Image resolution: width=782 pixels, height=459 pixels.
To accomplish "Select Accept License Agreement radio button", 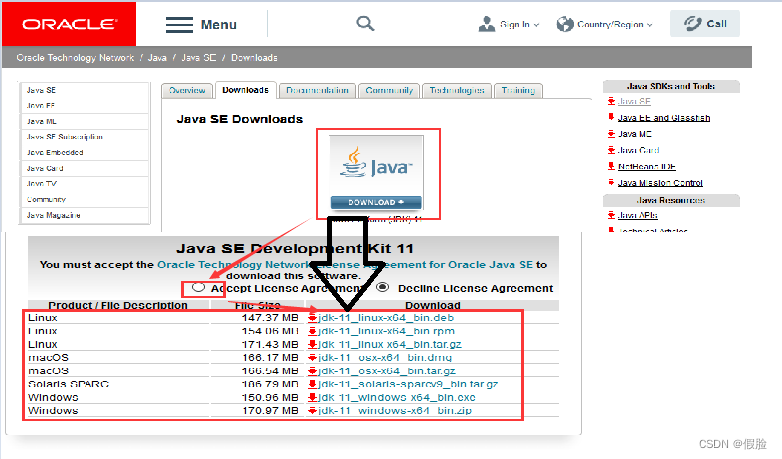I will (x=198, y=287).
